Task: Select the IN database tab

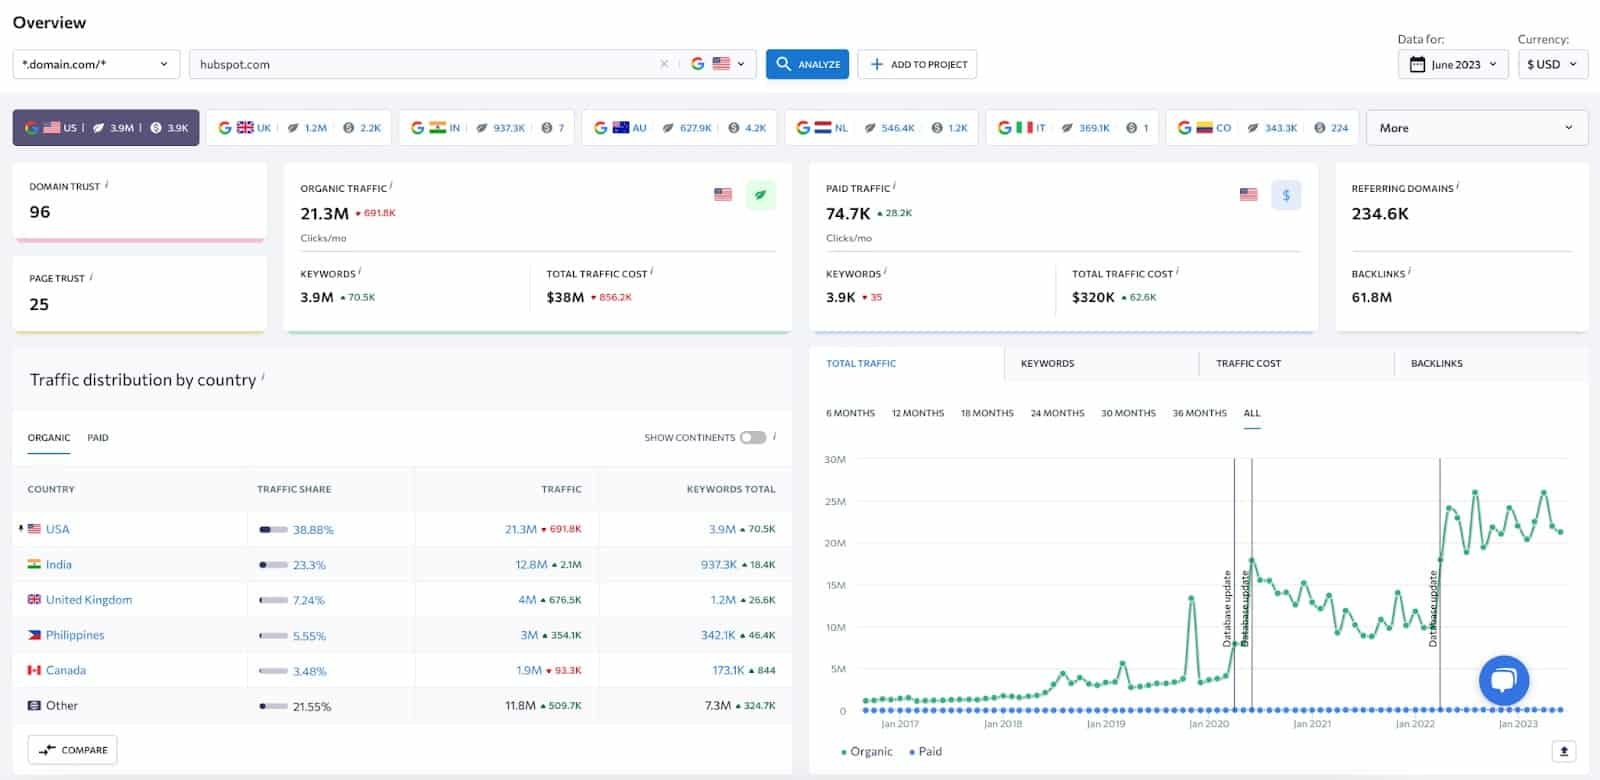Action: click(487, 128)
